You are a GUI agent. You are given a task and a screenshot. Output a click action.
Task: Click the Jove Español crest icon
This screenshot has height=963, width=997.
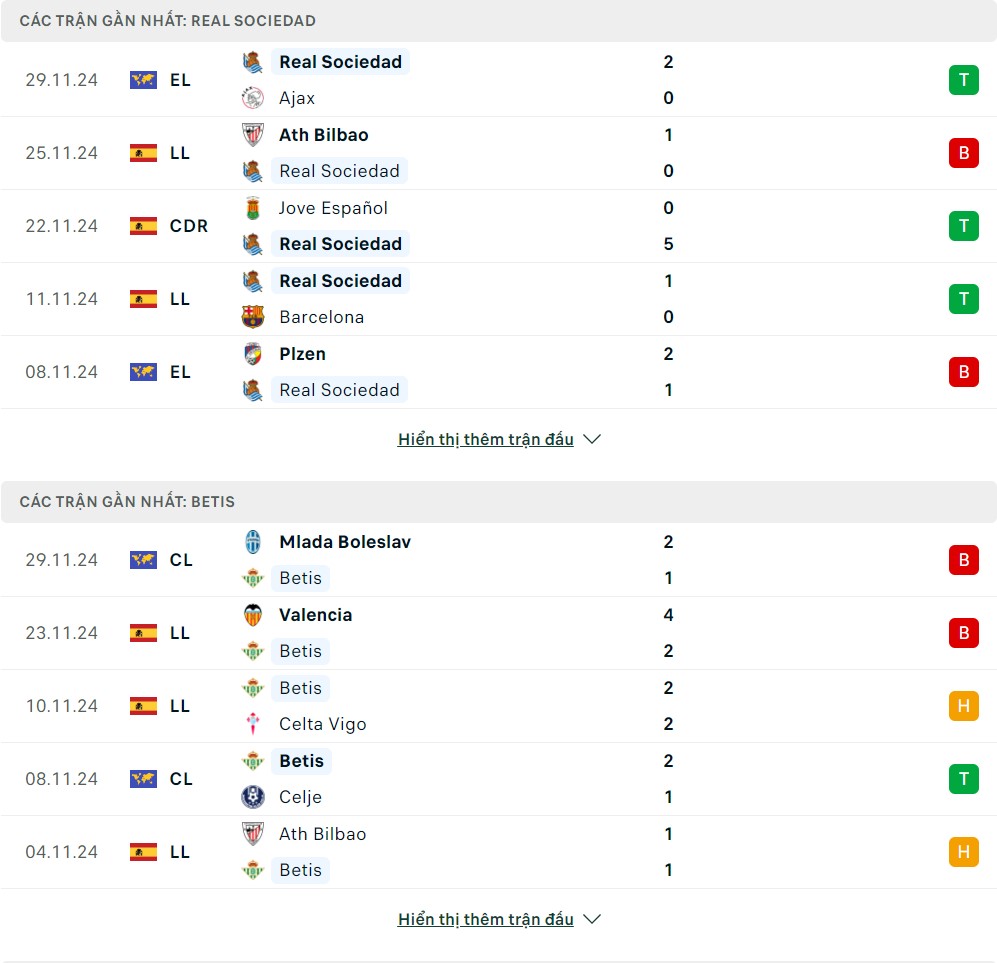pos(253,208)
